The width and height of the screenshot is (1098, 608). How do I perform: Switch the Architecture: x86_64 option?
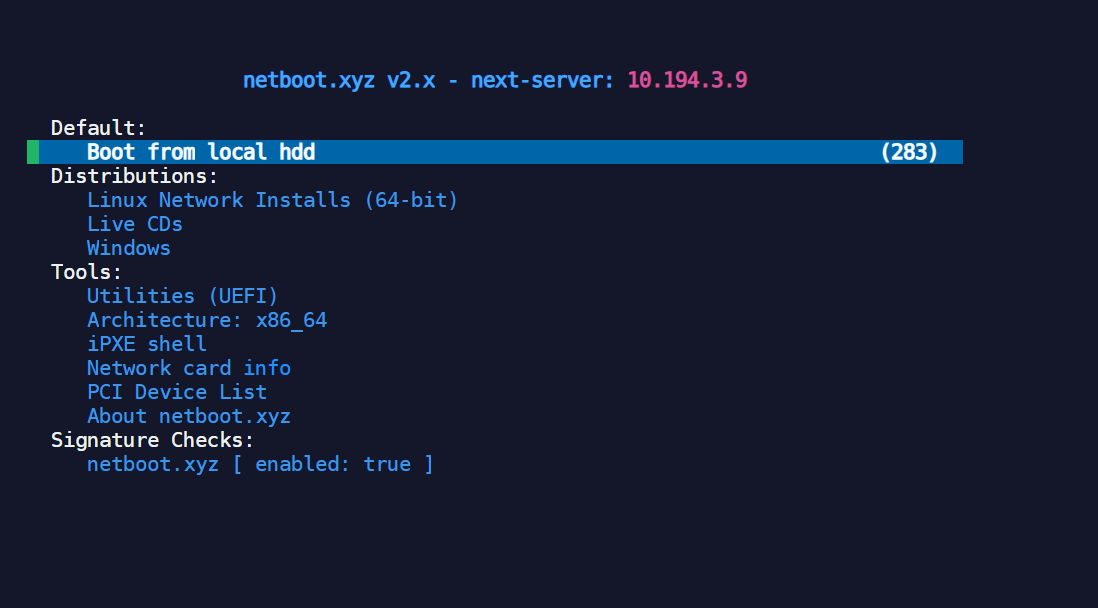(x=206, y=320)
